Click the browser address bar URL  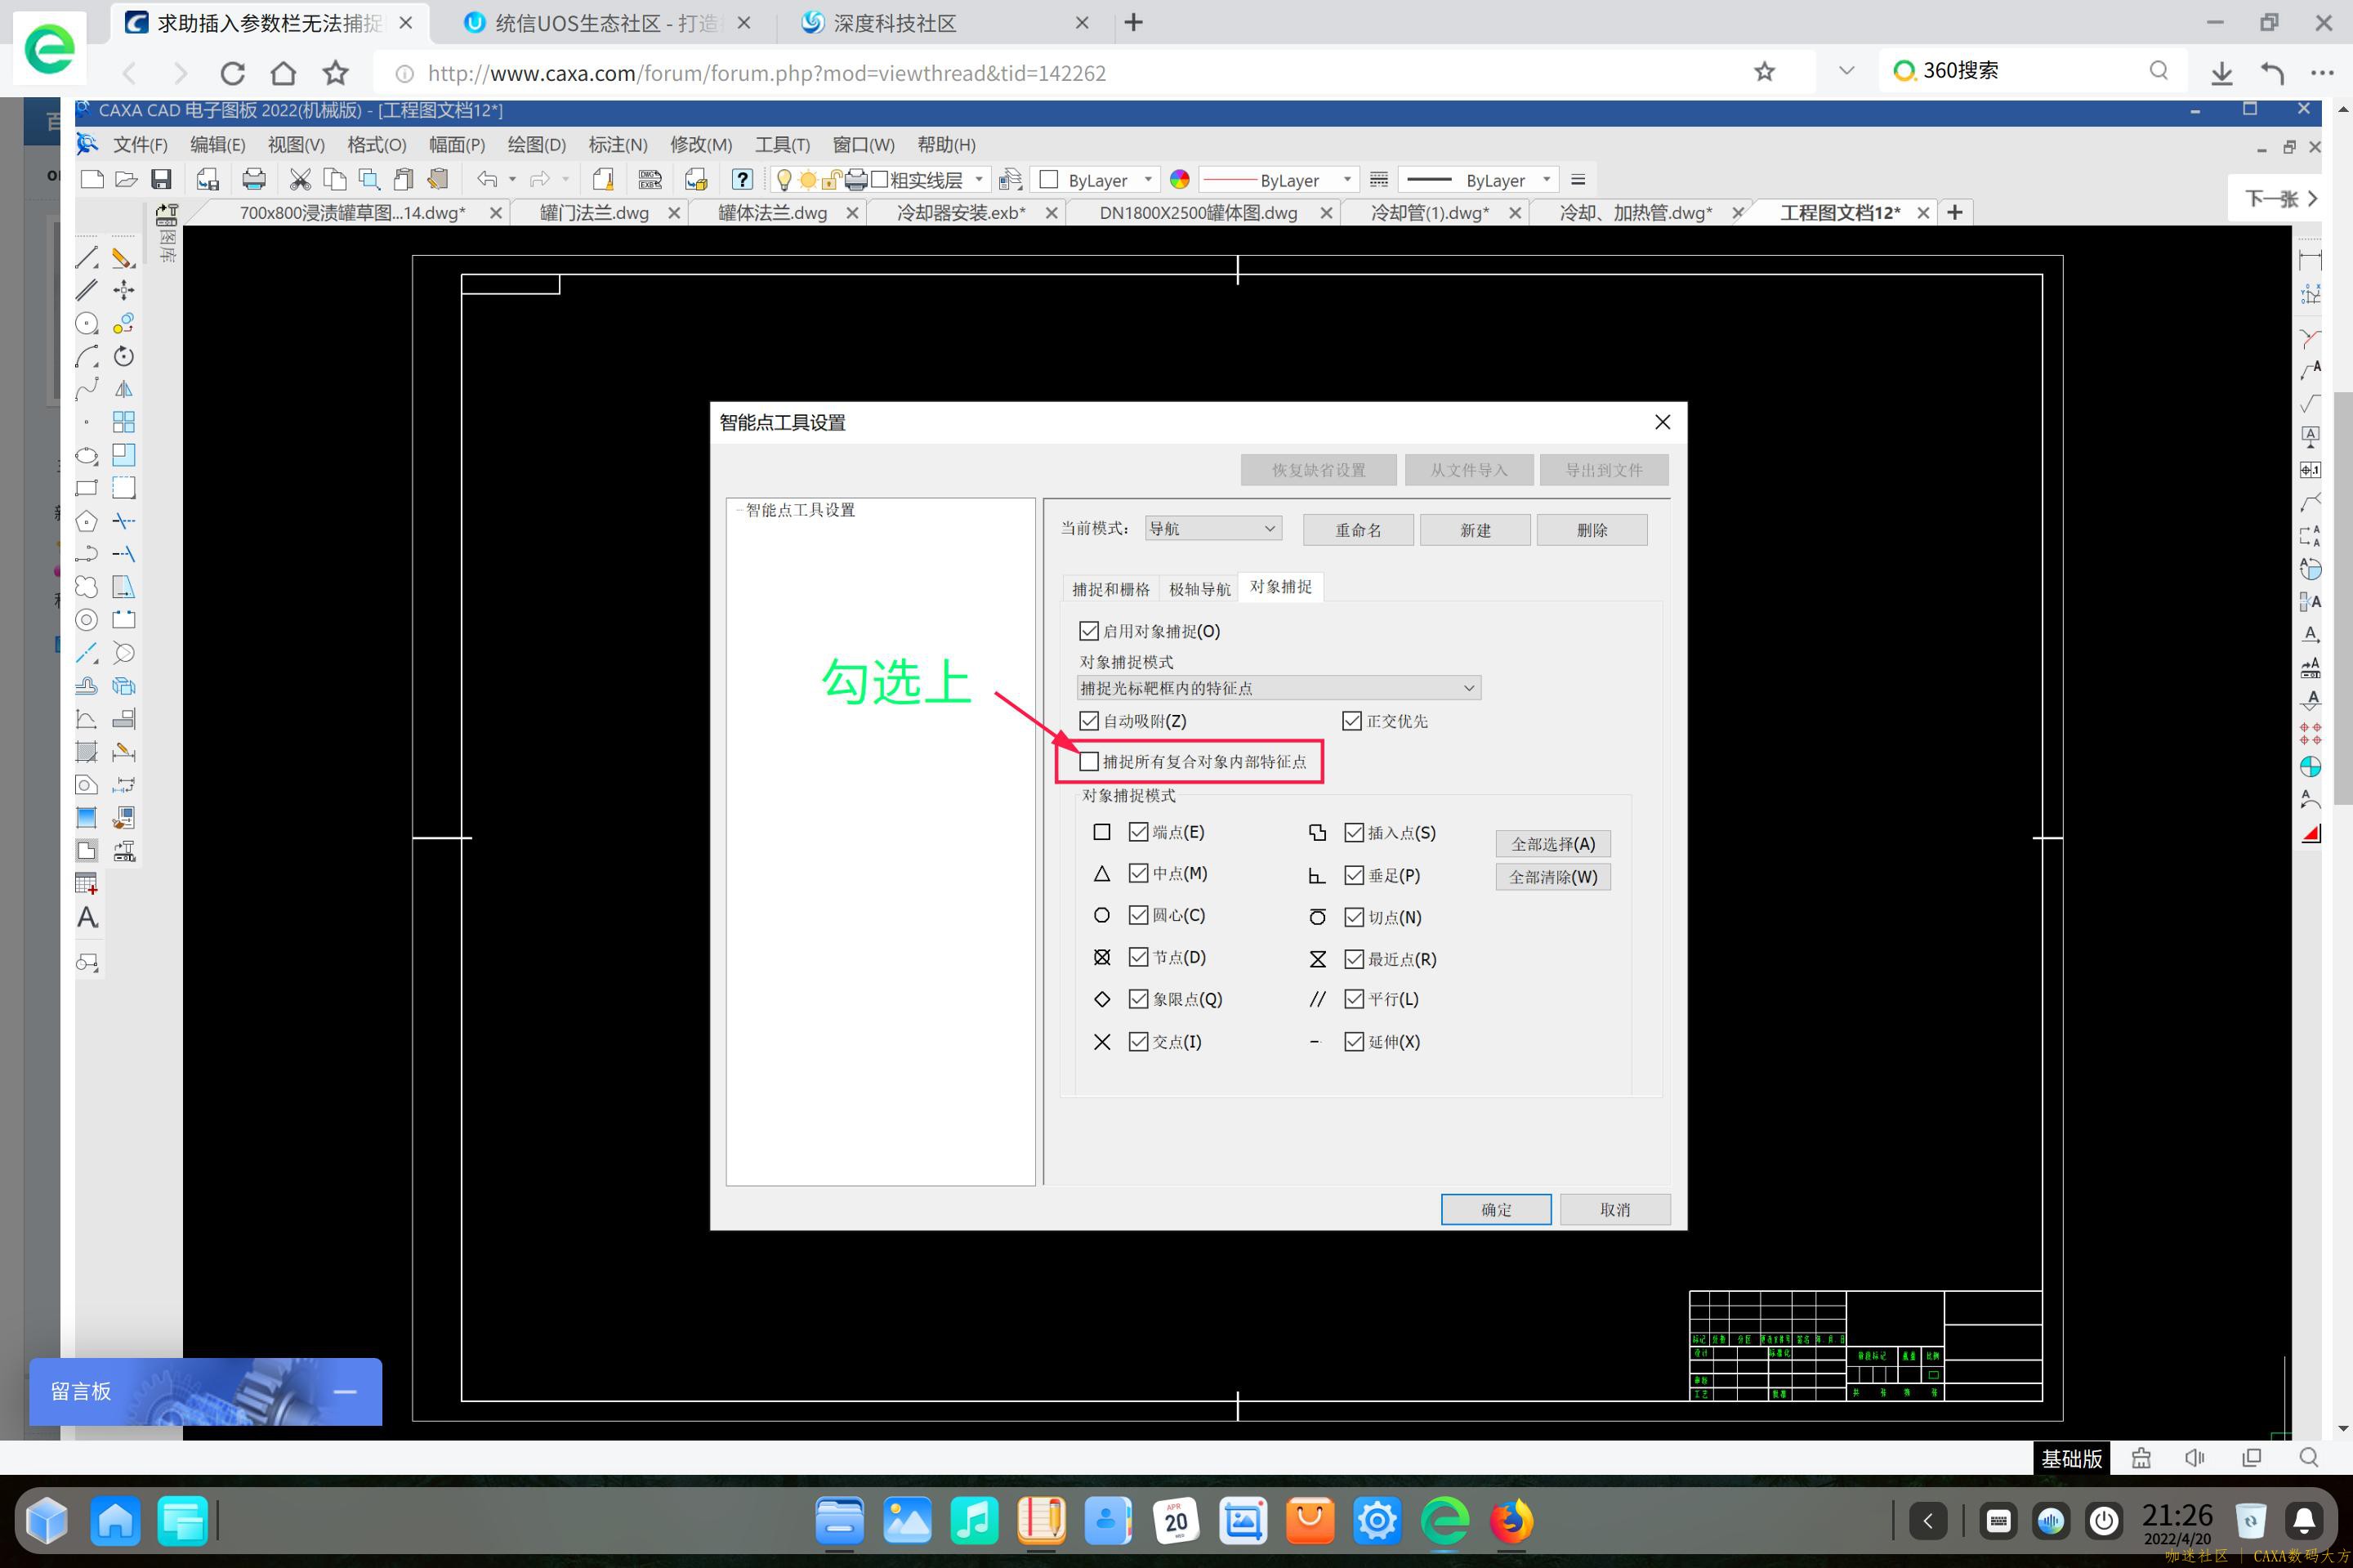(x=766, y=73)
